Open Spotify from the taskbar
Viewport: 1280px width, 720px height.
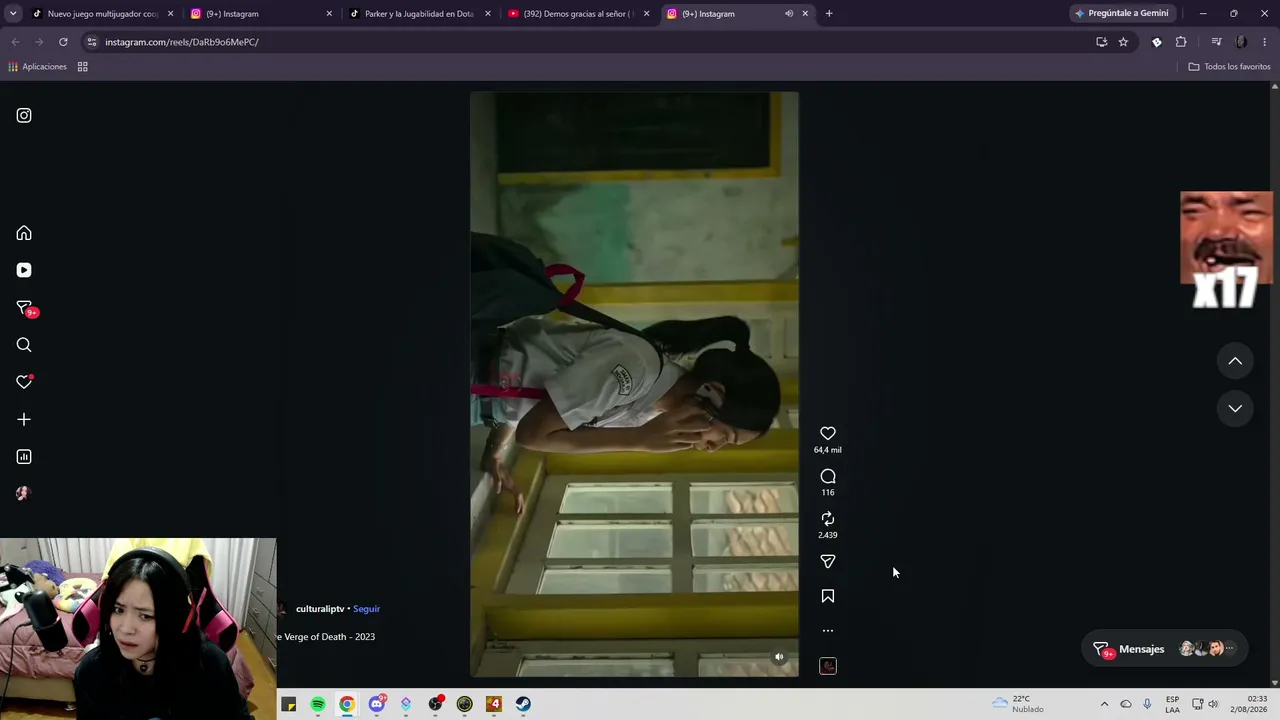tap(318, 704)
